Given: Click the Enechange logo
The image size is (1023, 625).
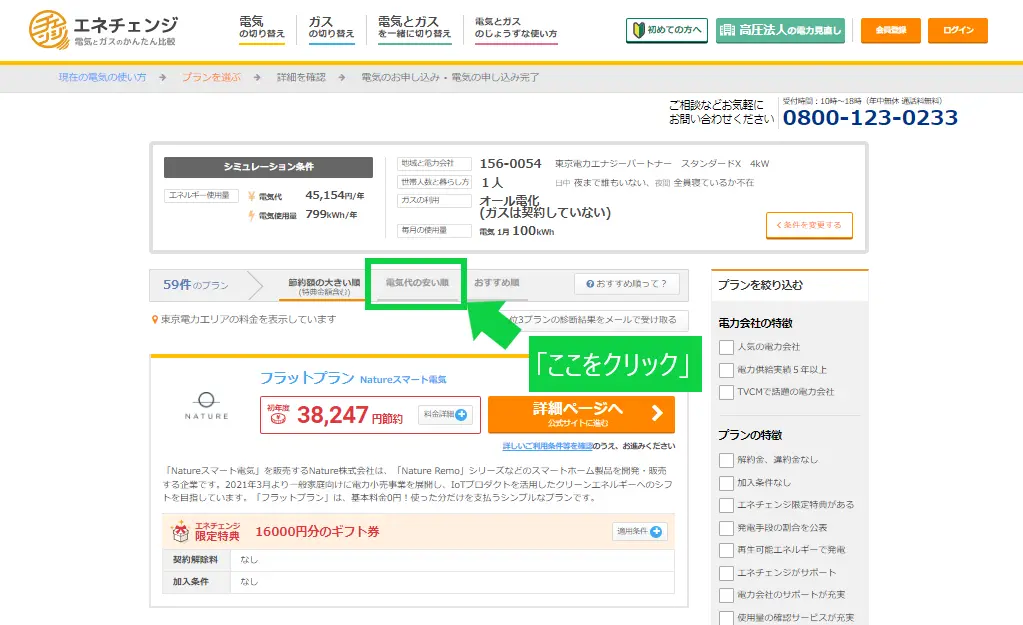Looking at the screenshot, I should tap(103, 29).
